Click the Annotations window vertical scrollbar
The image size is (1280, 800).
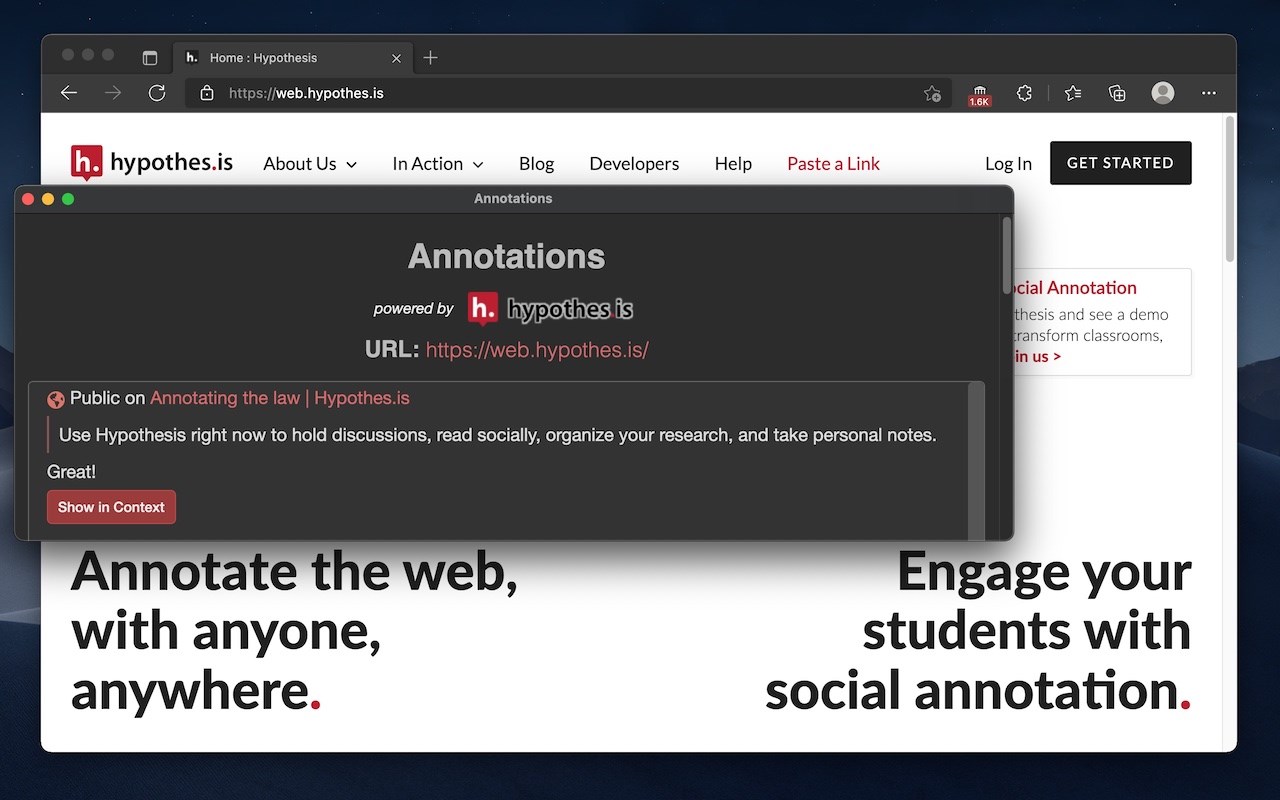(x=1007, y=256)
